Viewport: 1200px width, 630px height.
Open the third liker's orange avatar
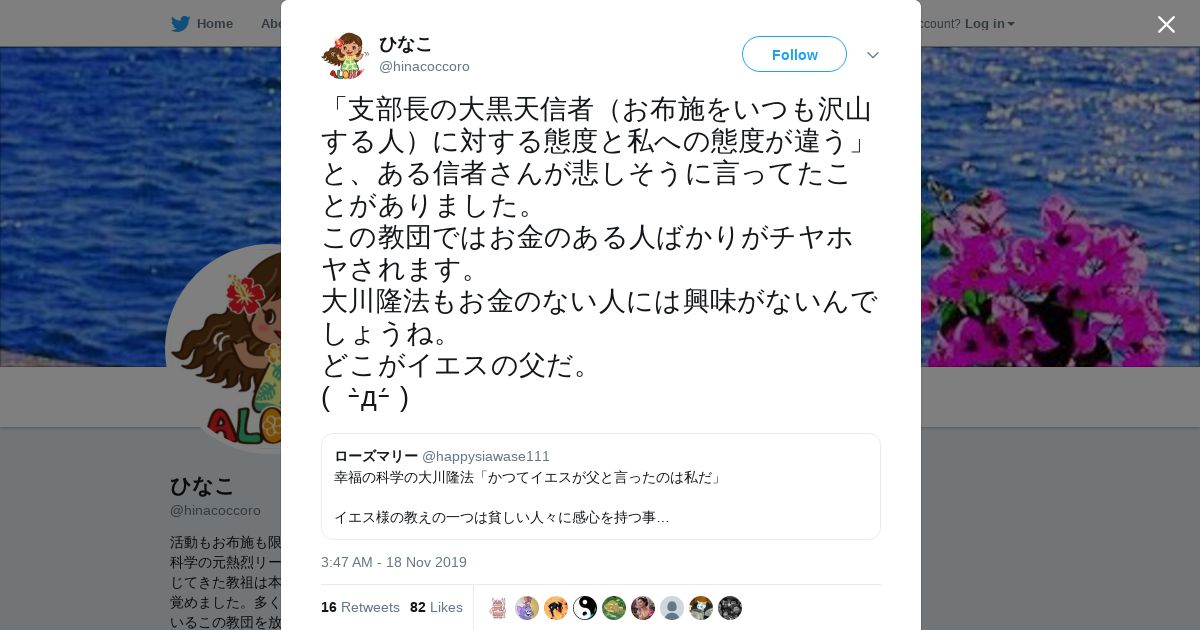click(x=556, y=608)
